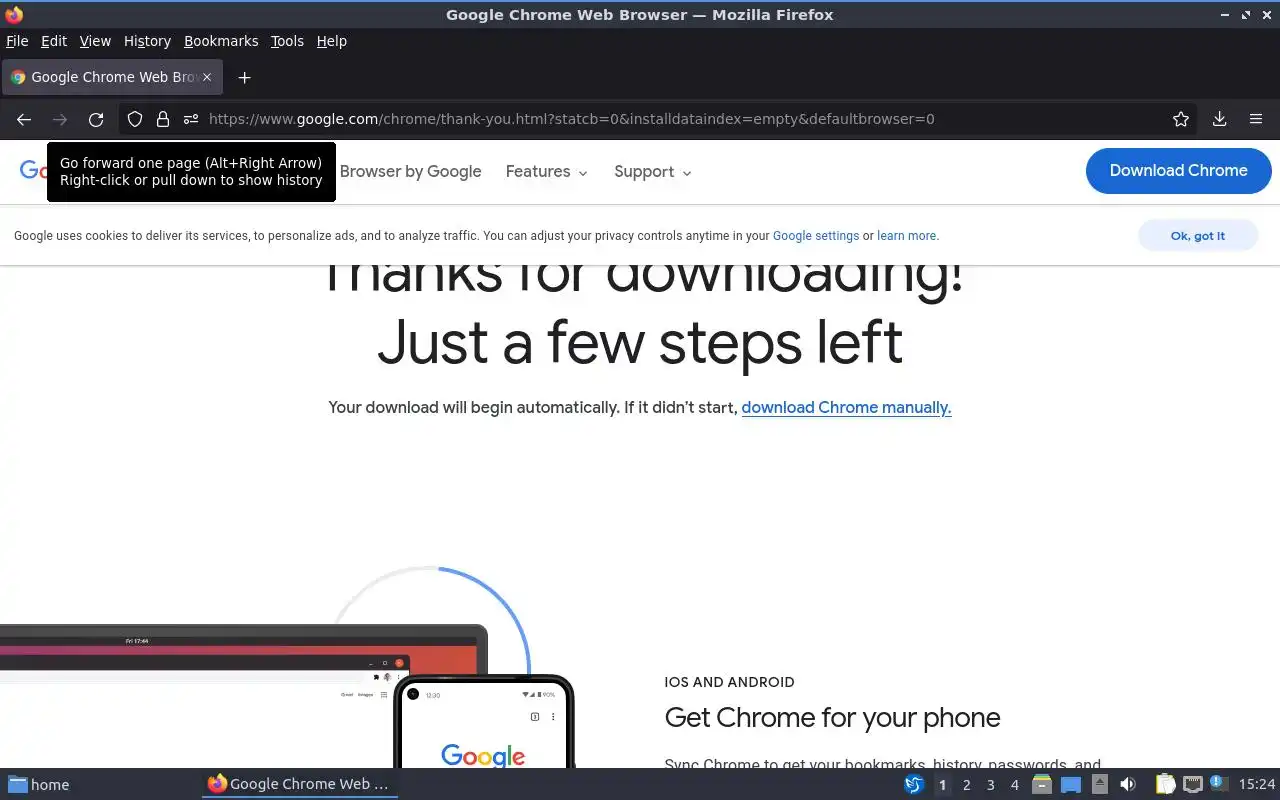
Task: Switch to workspace 3
Action: pyautogui.click(x=991, y=785)
